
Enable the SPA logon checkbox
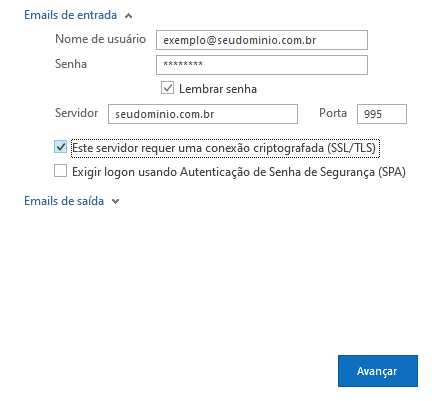pyautogui.click(x=61, y=171)
